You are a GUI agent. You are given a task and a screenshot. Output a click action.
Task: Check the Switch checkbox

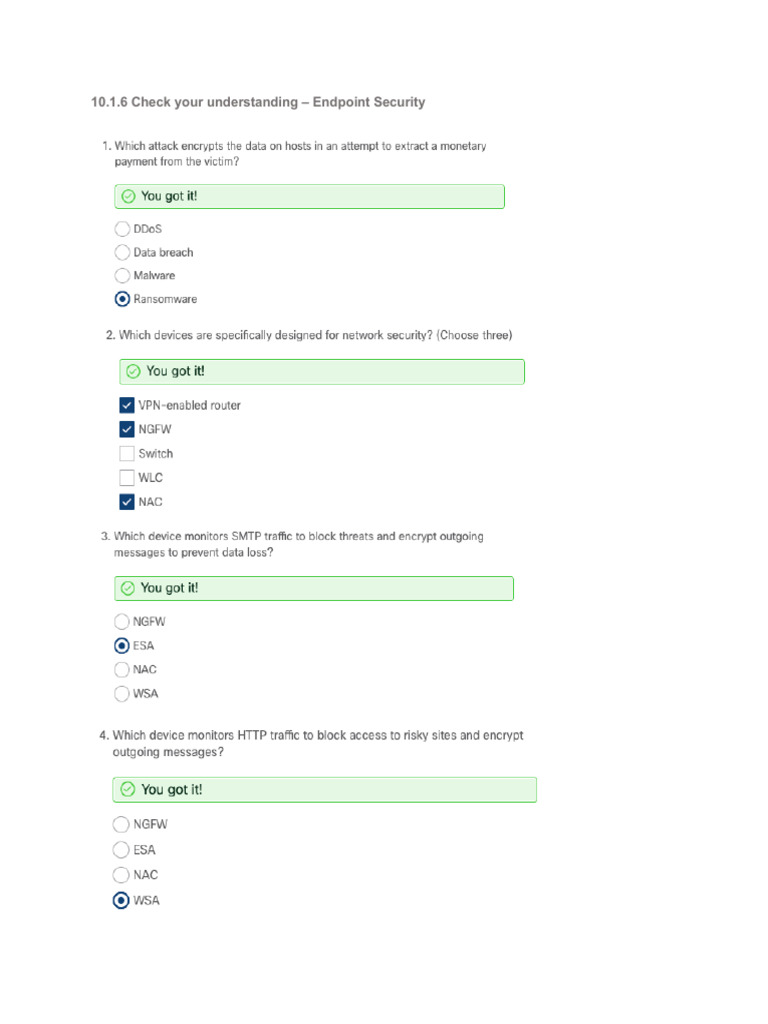pos(127,453)
